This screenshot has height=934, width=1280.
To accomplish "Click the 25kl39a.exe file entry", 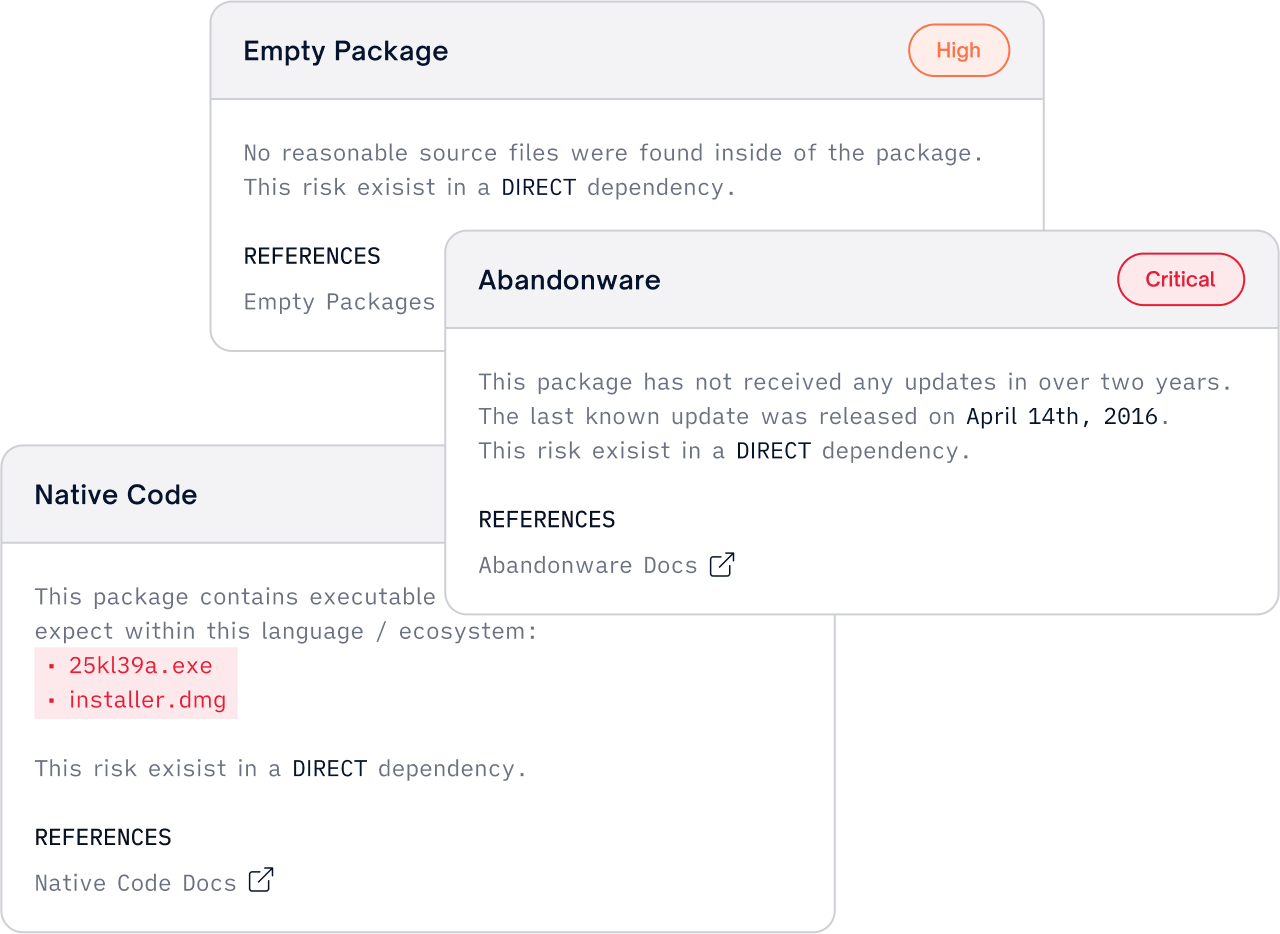I will (x=136, y=665).
